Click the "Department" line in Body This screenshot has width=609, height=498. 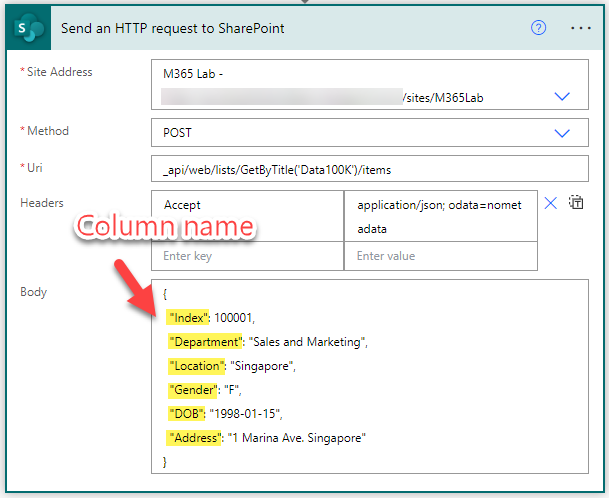pyautogui.click(x=268, y=342)
